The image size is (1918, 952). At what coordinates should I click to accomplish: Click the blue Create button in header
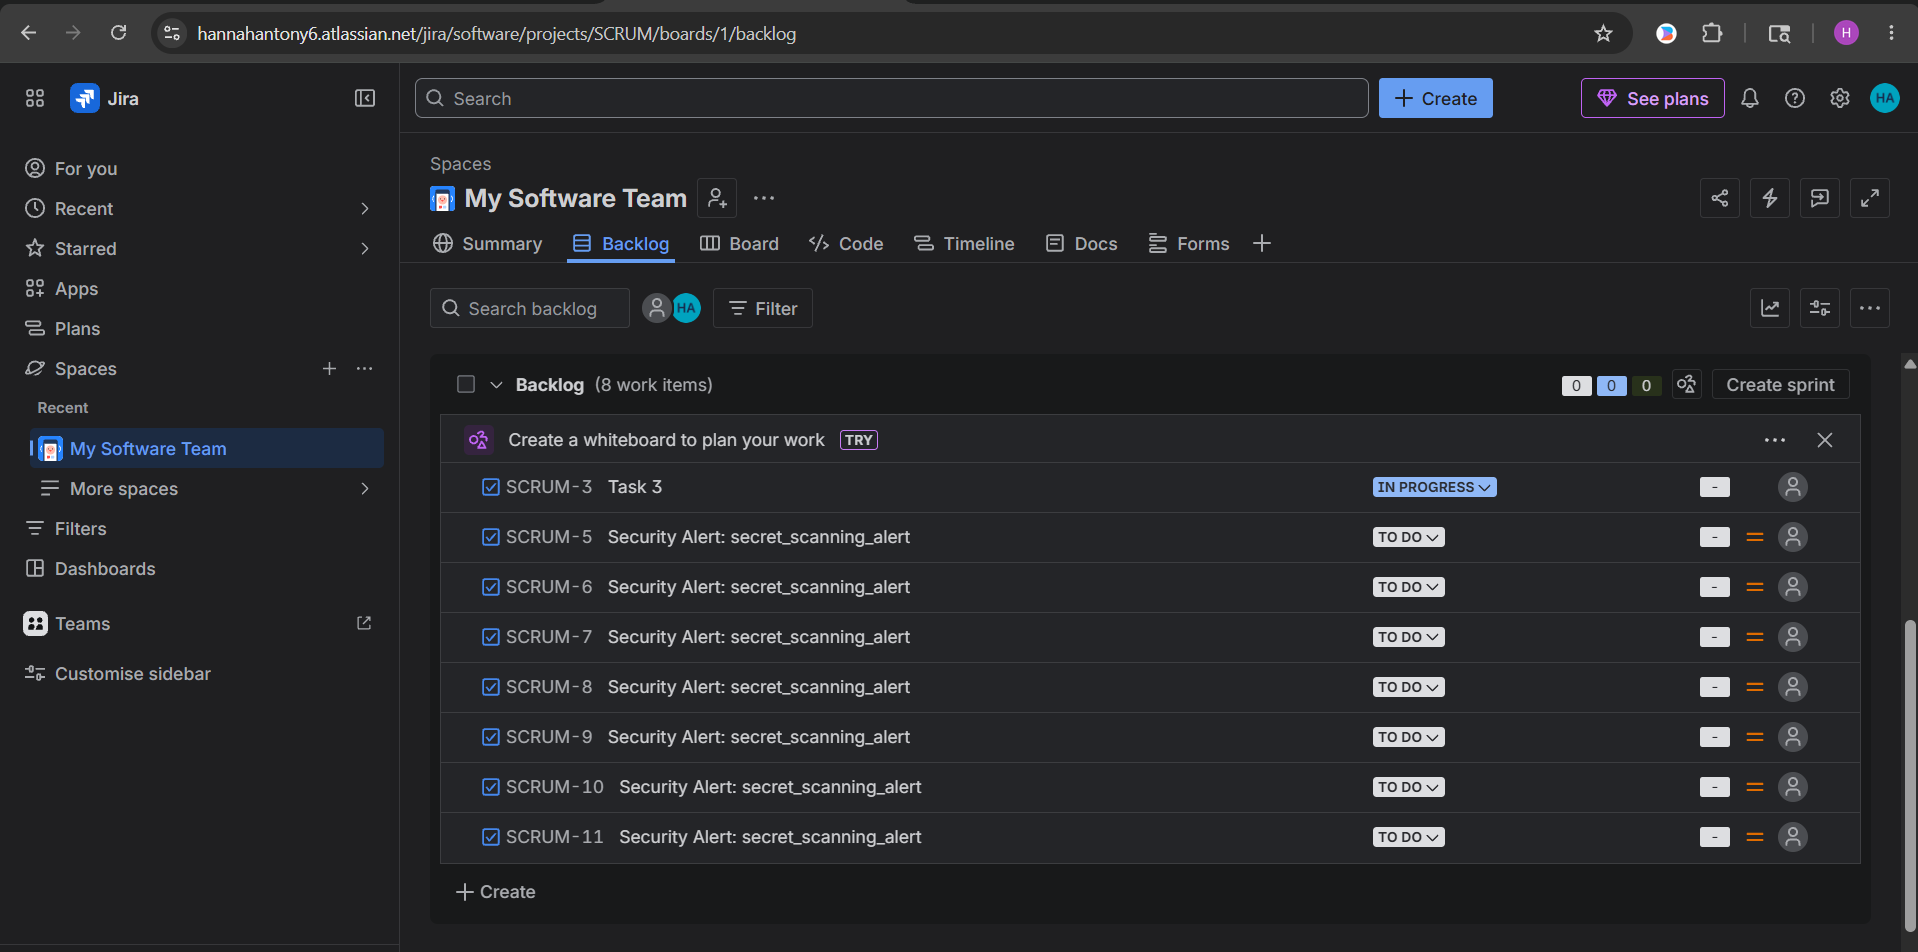(x=1436, y=98)
